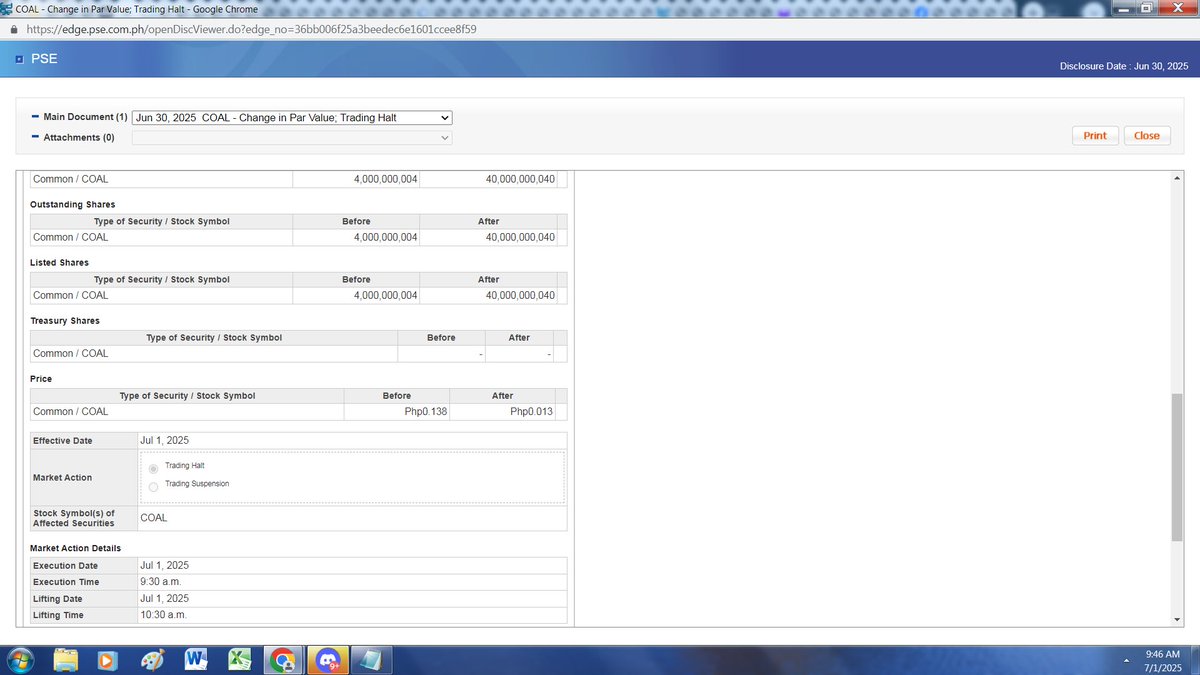Click the Market Action label
The width and height of the screenshot is (1200, 675).
point(62,477)
